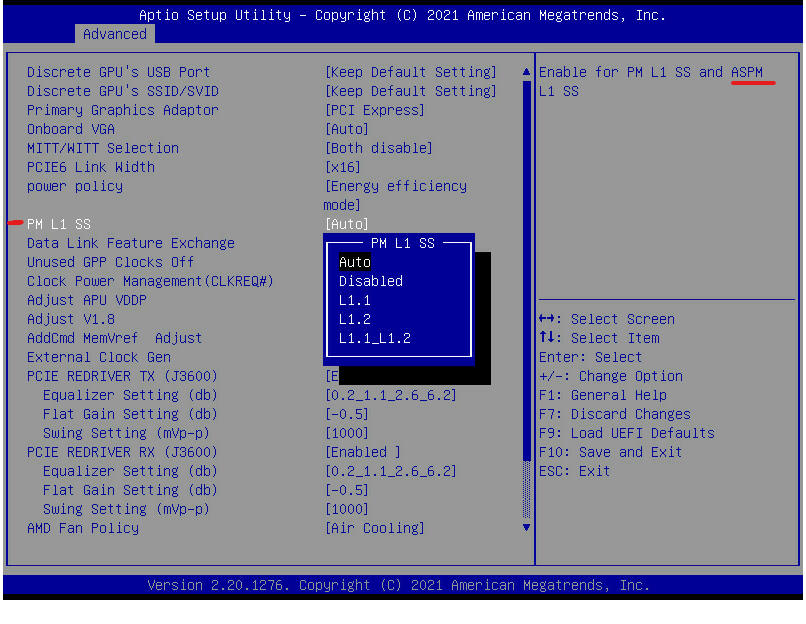Click the Select Screen arrows hint
The image size is (806, 624).
(x=607, y=319)
